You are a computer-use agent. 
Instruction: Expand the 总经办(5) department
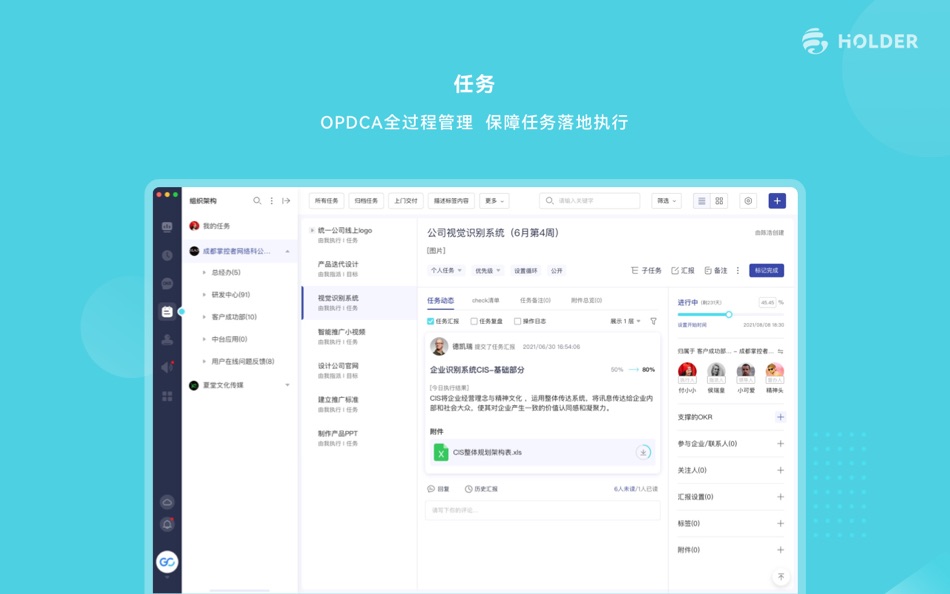[204, 273]
